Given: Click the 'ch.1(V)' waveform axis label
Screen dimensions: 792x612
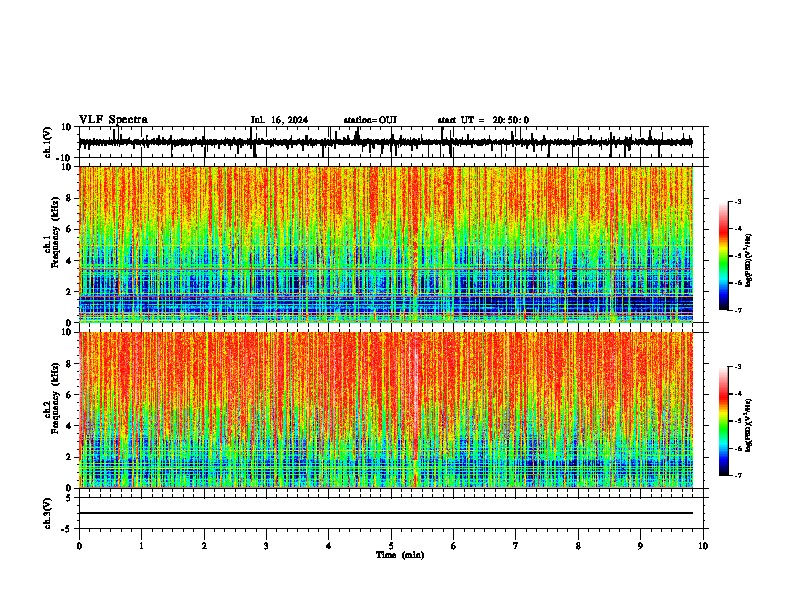Looking at the screenshot, I should click(48, 142).
